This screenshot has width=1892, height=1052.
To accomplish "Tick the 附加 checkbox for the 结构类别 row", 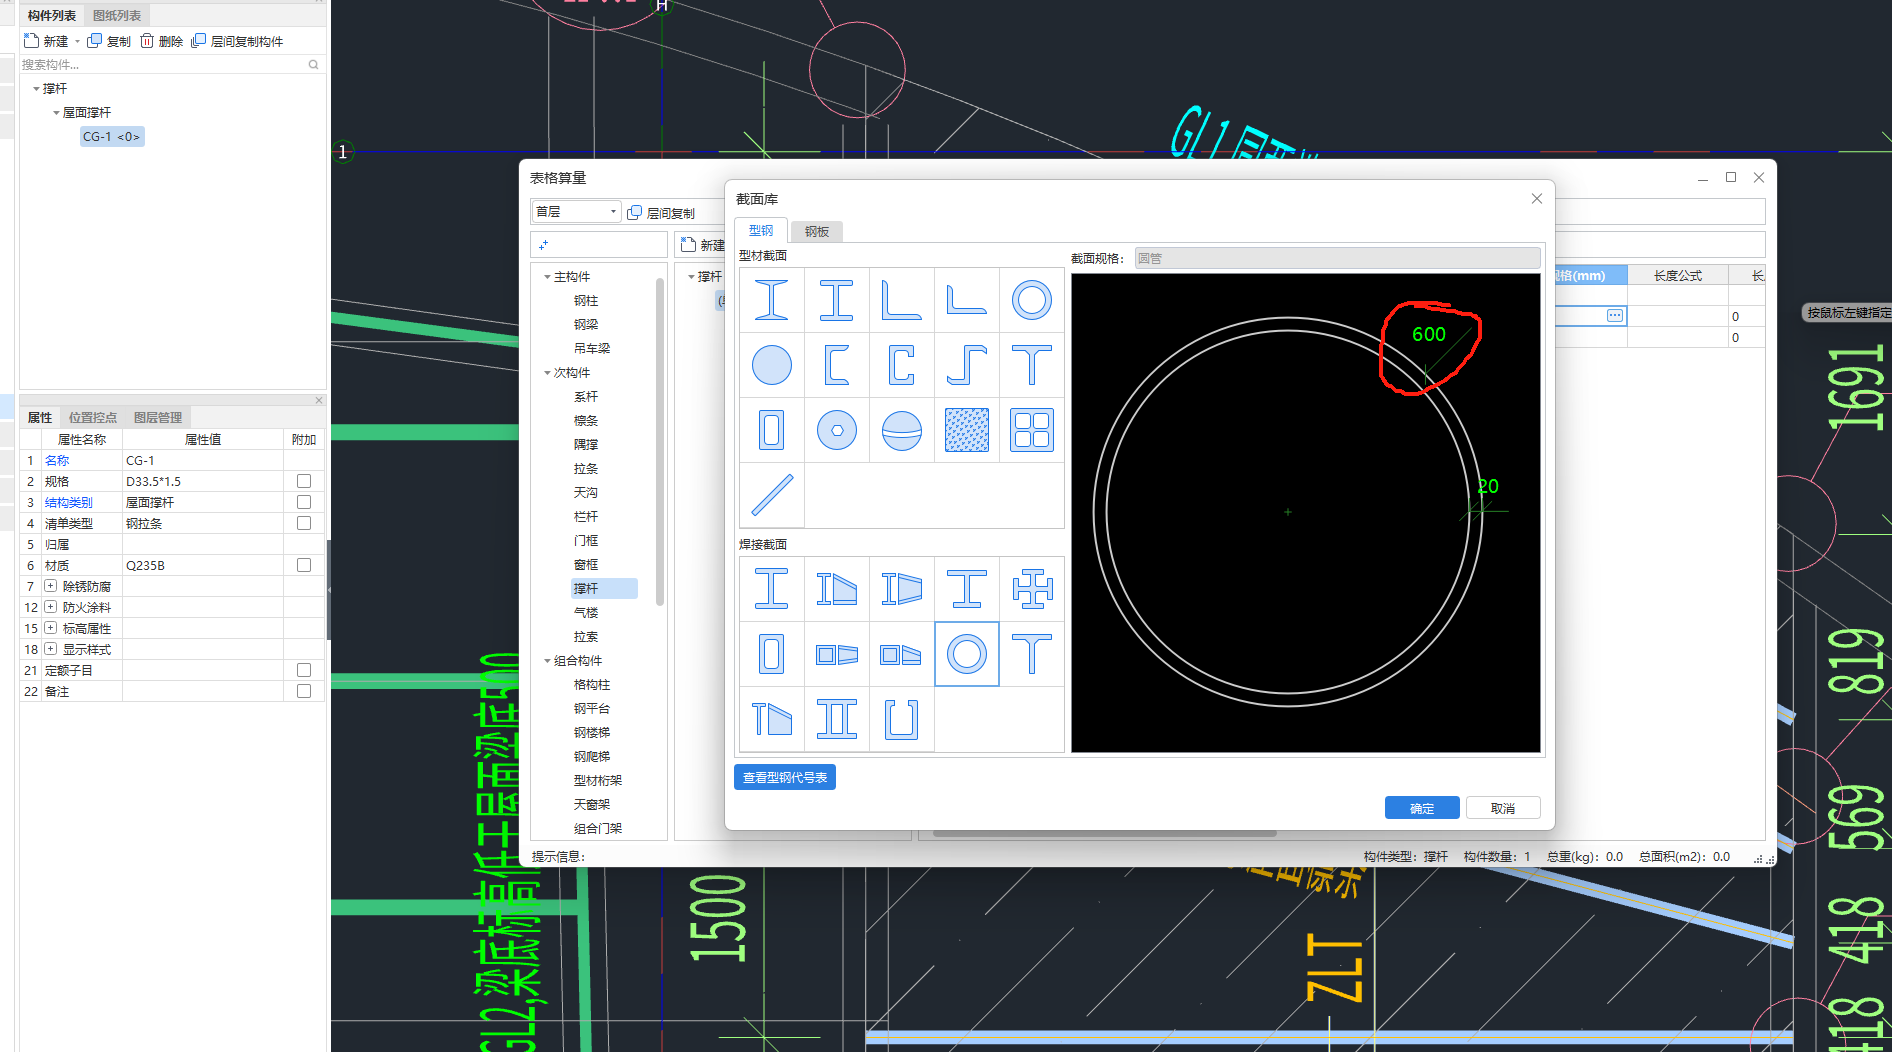I will point(304,502).
